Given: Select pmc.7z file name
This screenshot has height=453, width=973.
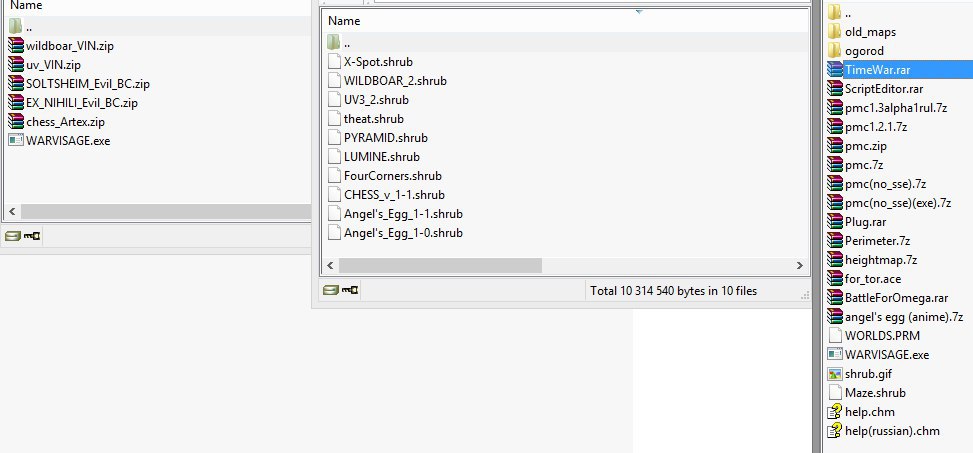Looking at the screenshot, I should (x=864, y=164).
